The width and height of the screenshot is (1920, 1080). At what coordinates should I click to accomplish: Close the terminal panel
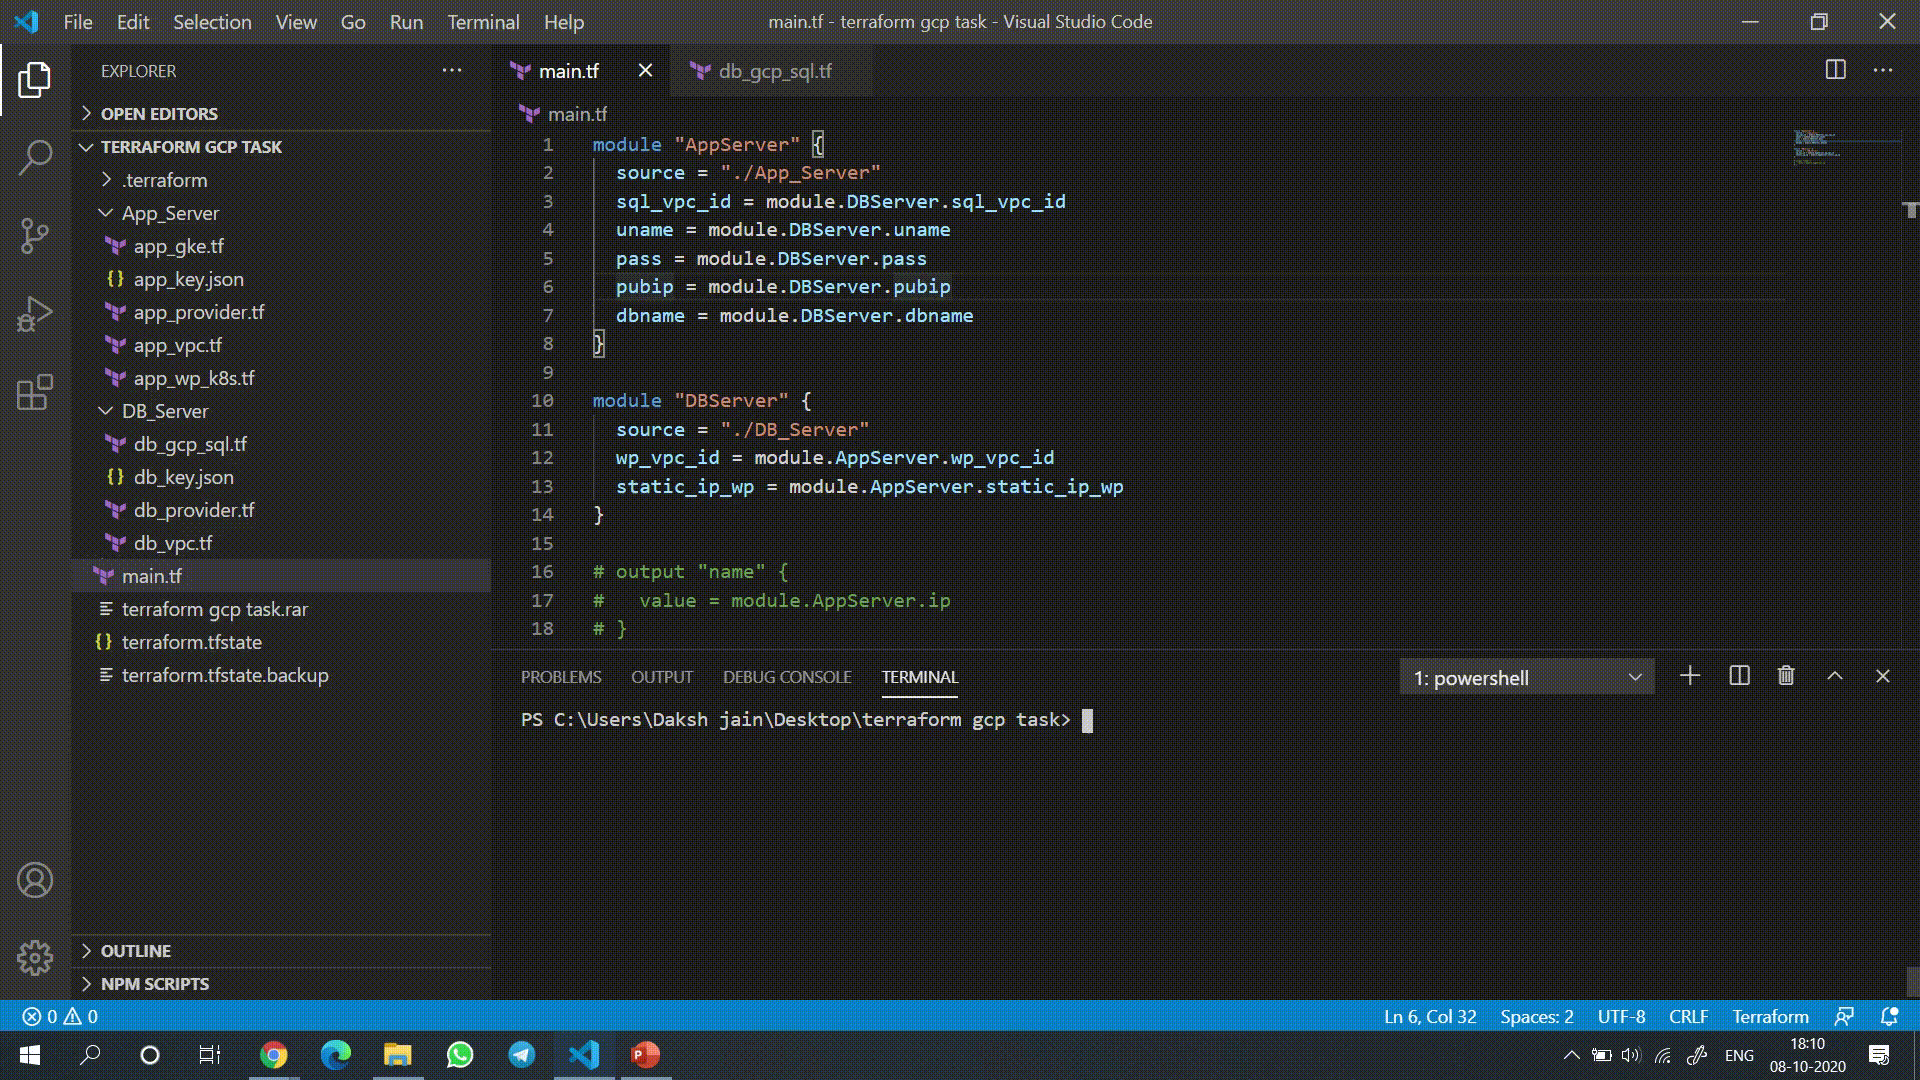(1883, 676)
